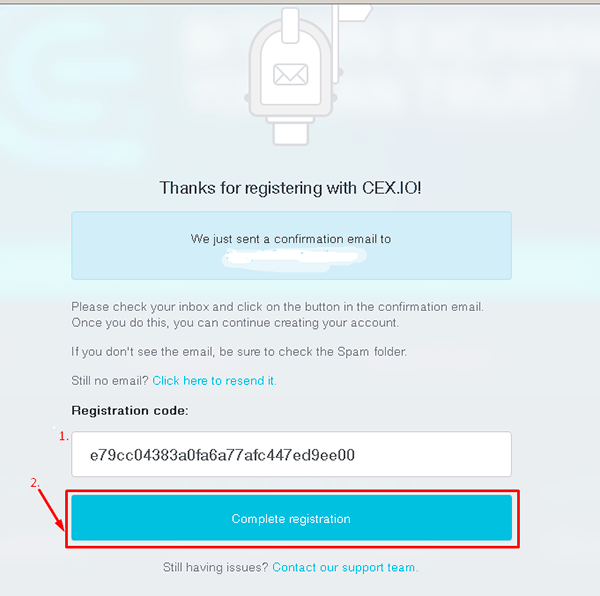Screen dimensions: 600x596
Task: Open the "Click here to resend it" link
Action: tap(214, 381)
